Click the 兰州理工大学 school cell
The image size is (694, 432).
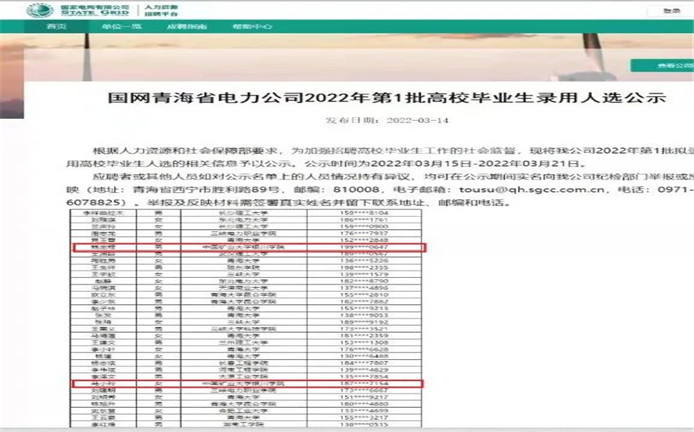point(243,343)
